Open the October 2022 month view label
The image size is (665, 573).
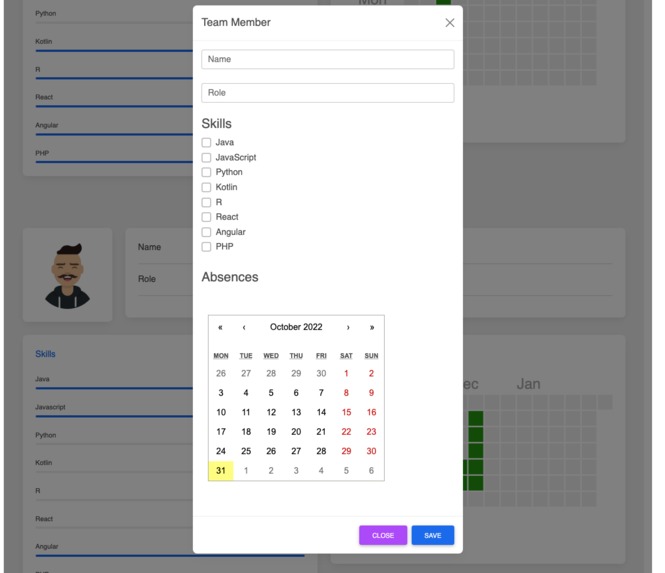[x=296, y=327]
